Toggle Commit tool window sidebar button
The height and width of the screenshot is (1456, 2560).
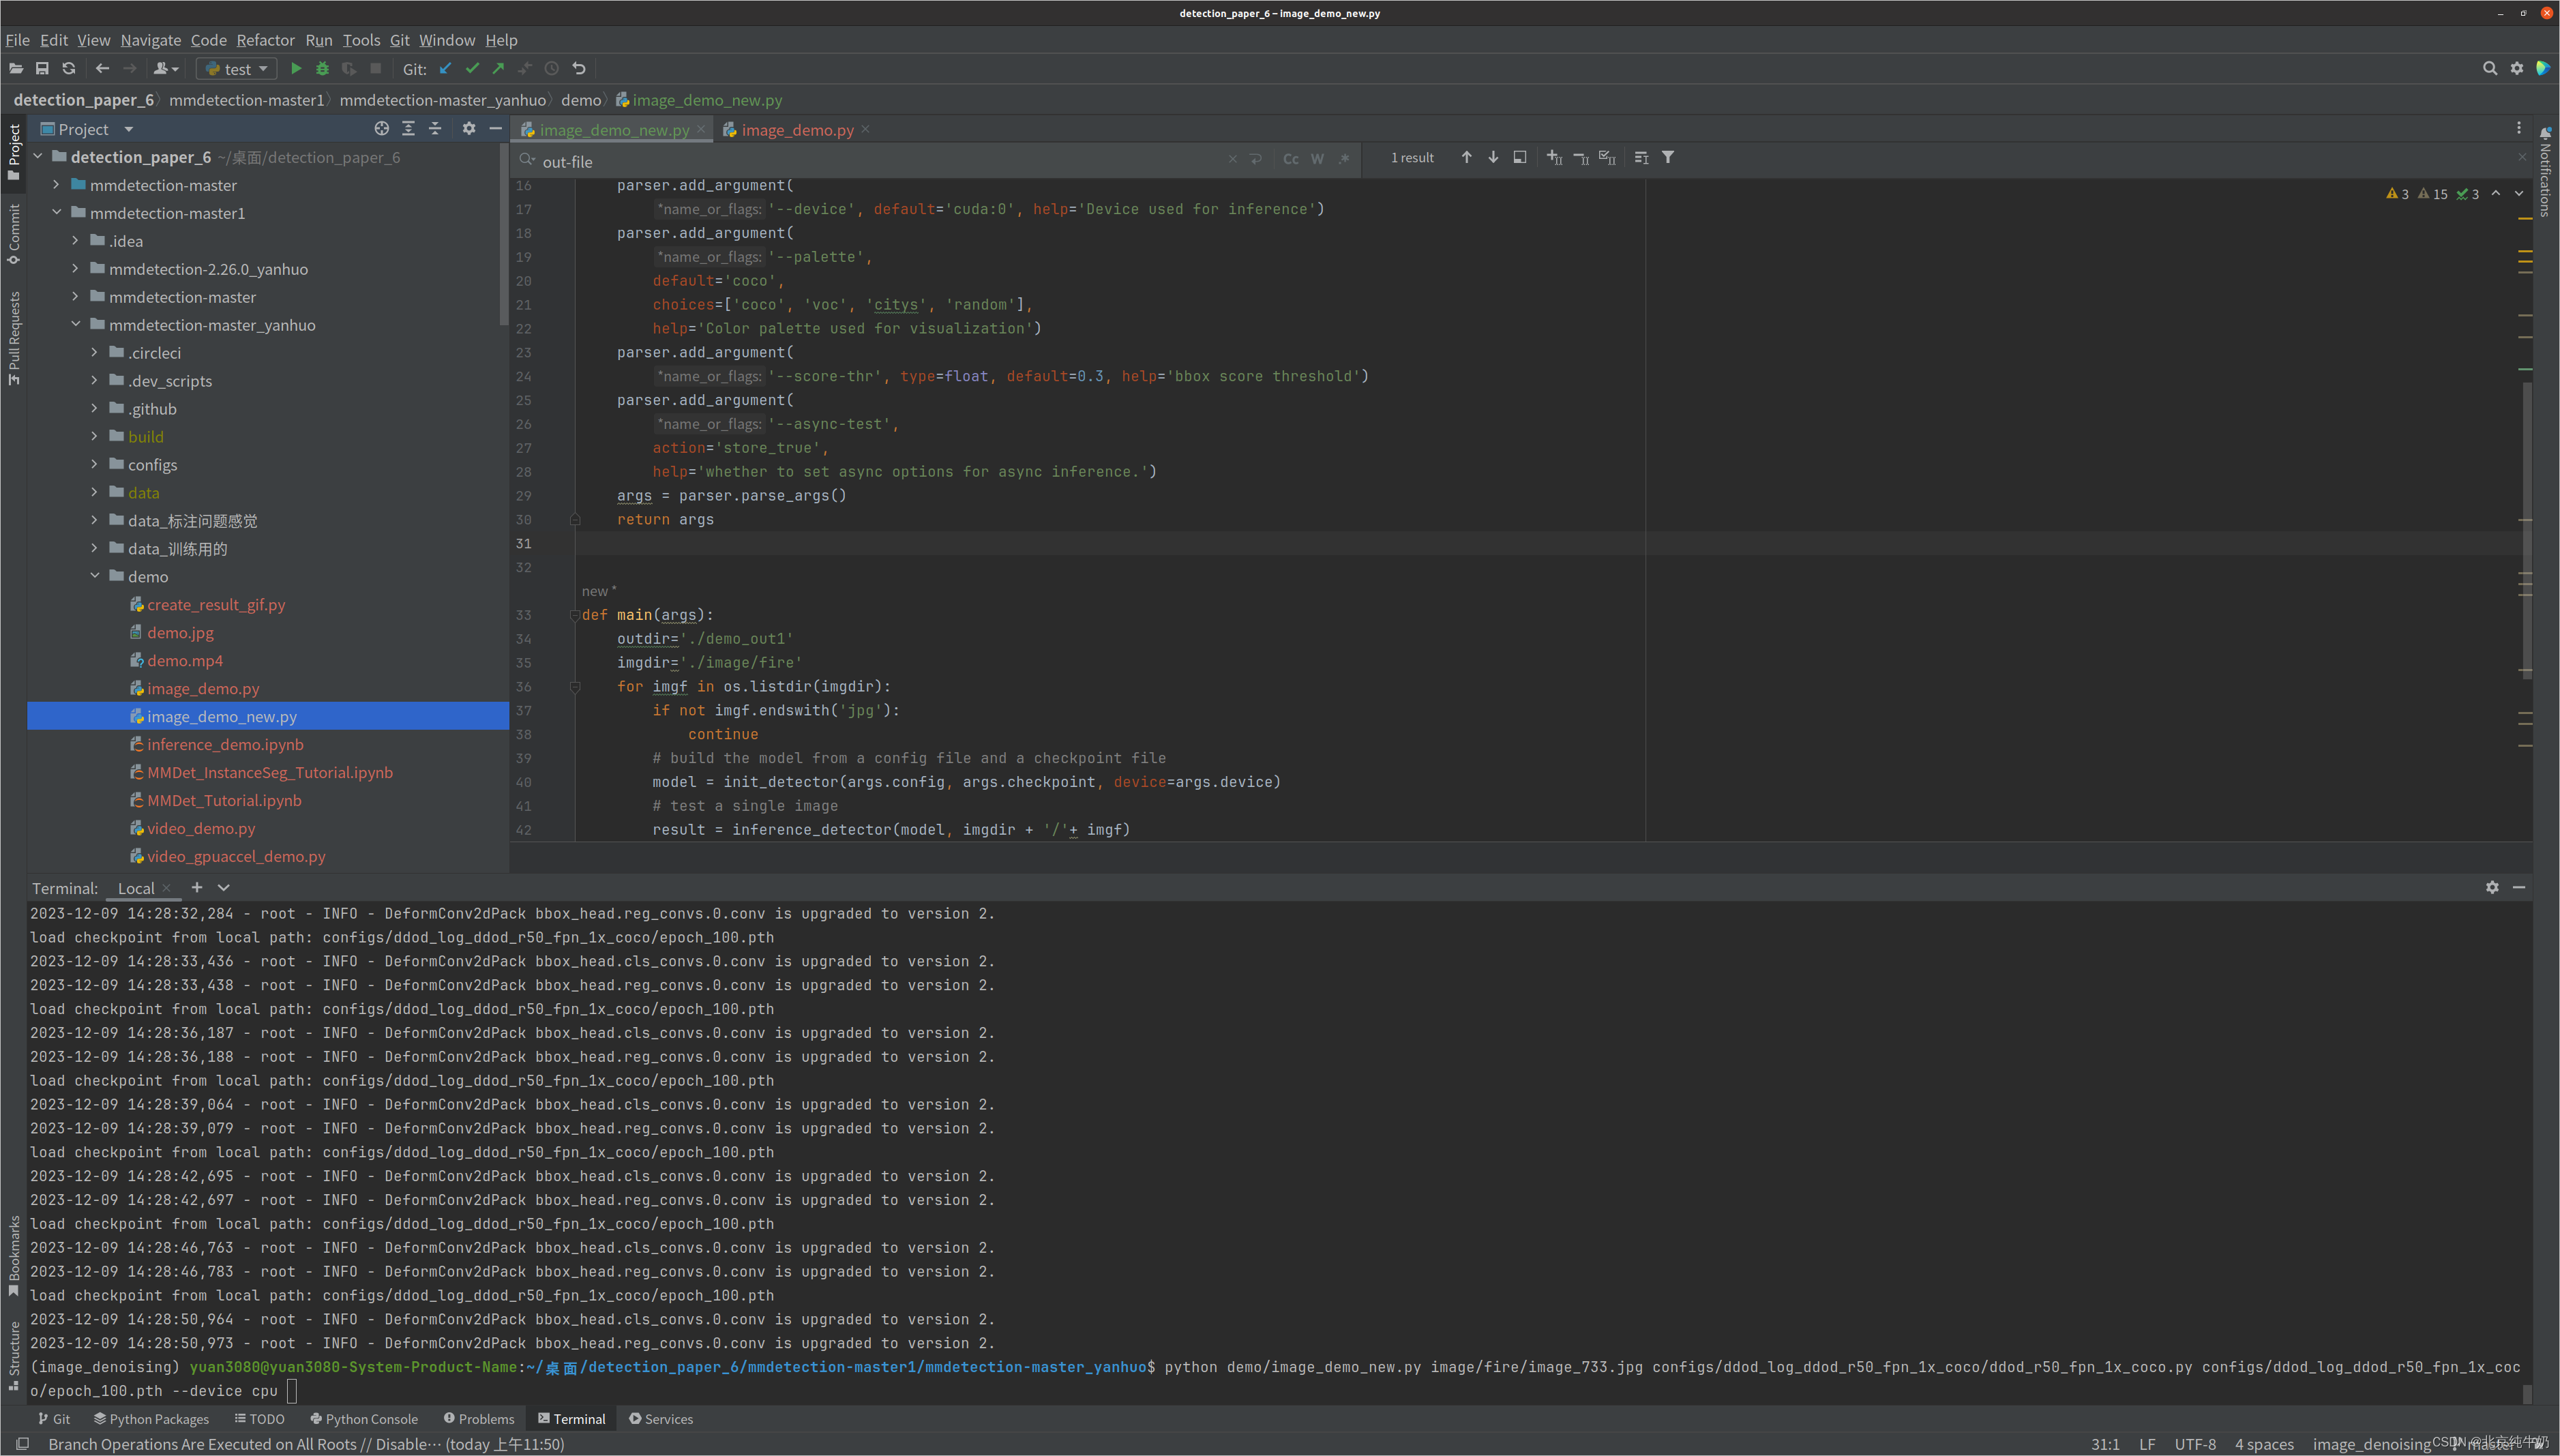tap(14, 234)
